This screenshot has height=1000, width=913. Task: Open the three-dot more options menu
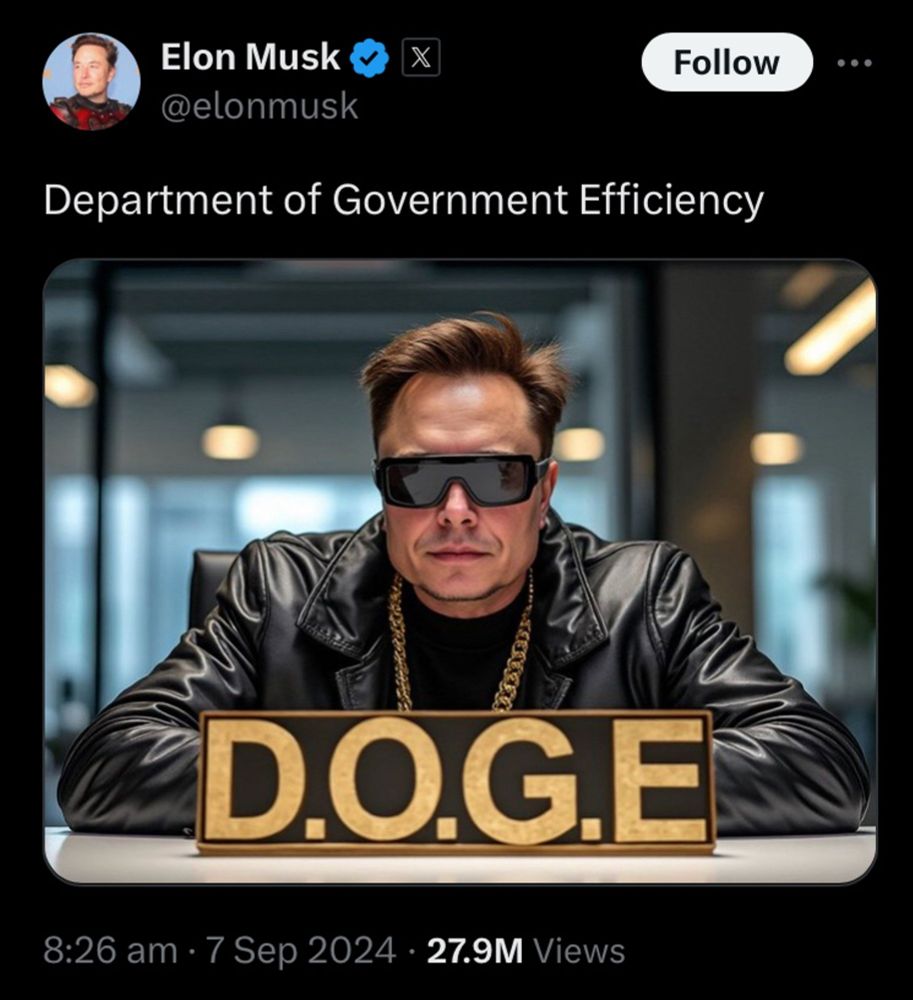pyautogui.click(x=854, y=63)
